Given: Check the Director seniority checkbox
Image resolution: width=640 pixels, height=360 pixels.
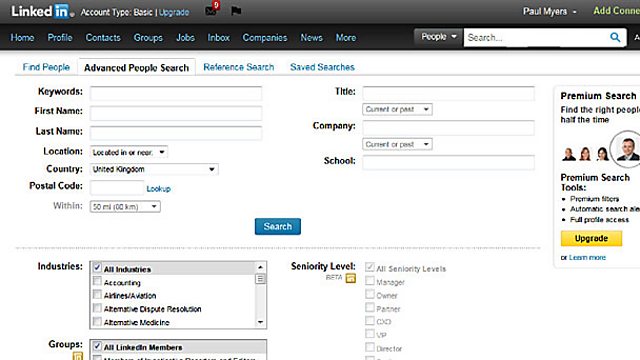Looking at the screenshot, I should coord(370,347).
